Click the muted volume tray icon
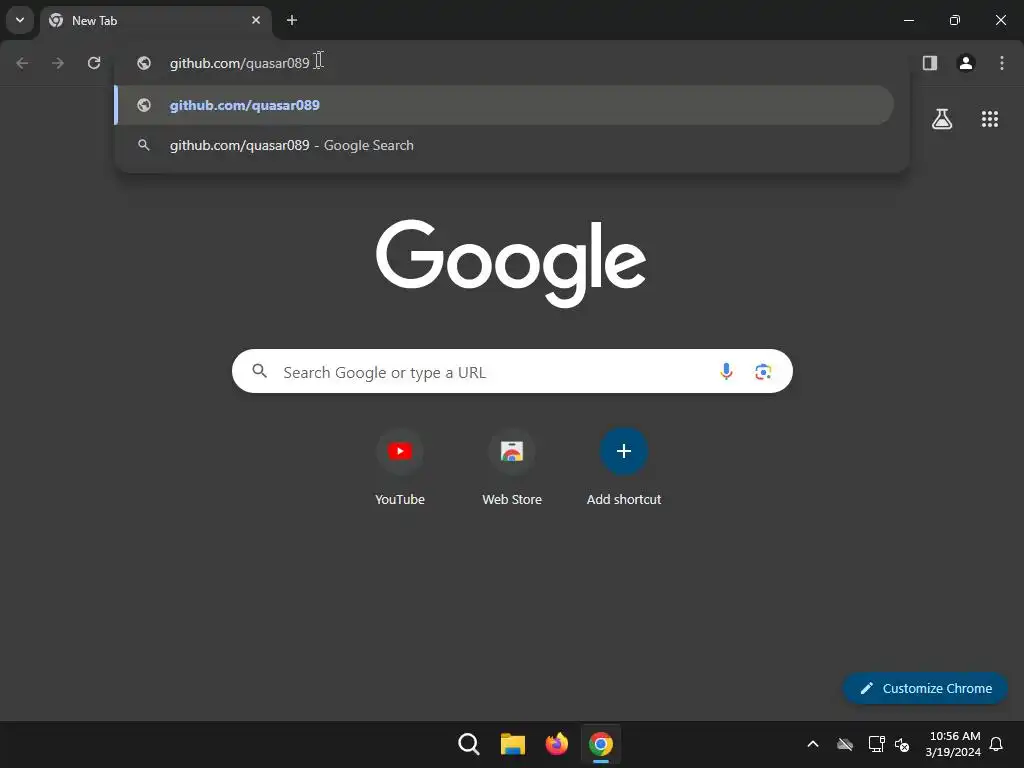This screenshot has height=768, width=1024. click(x=902, y=744)
